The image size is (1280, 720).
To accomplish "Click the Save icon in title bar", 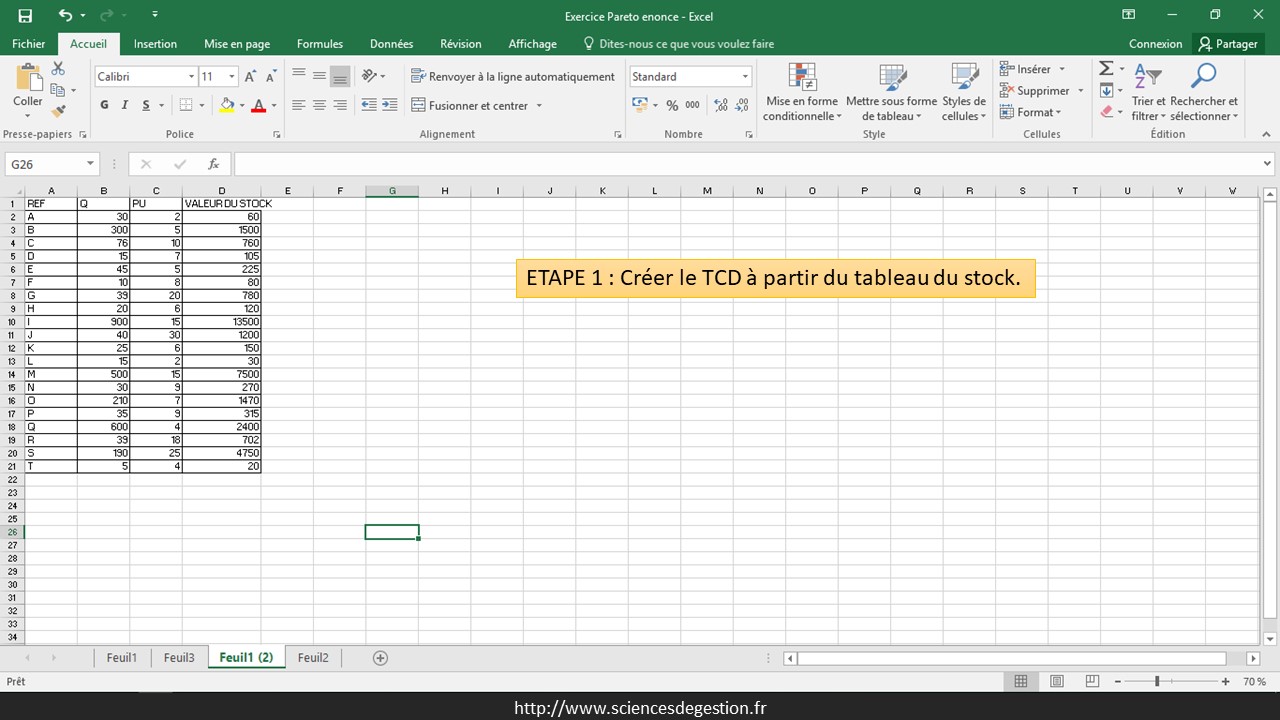I will (25, 15).
